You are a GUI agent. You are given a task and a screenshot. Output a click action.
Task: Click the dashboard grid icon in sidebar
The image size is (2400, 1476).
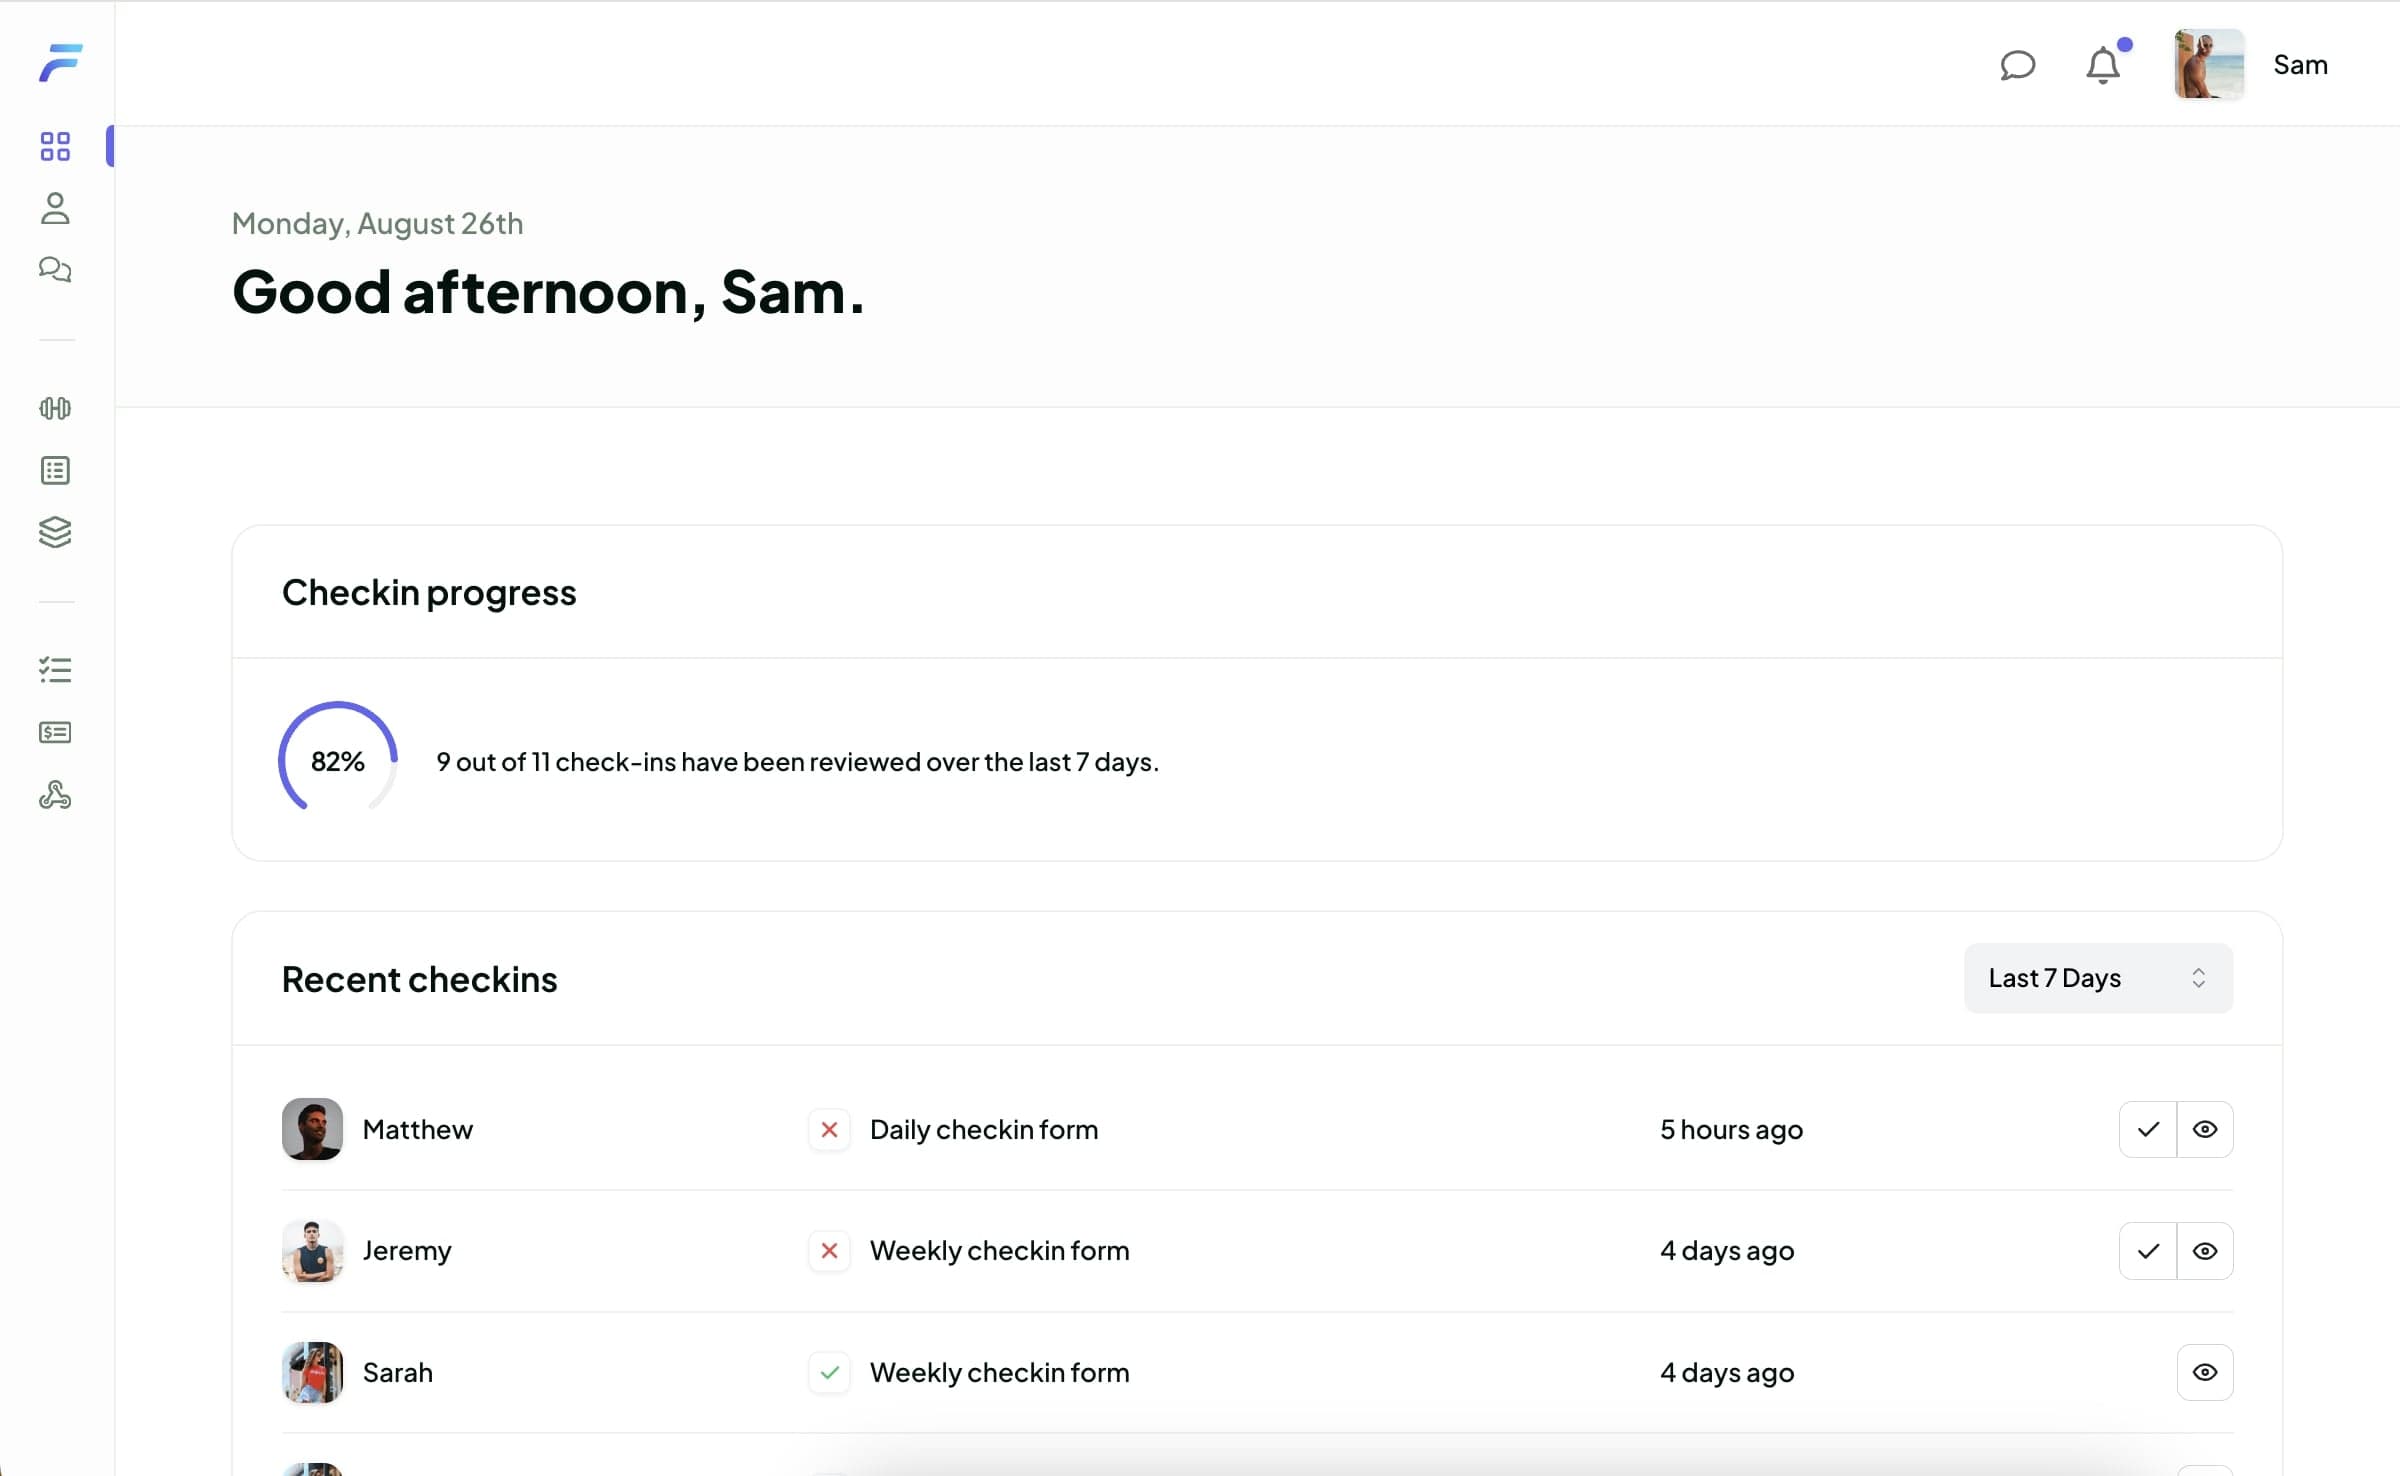click(57, 146)
